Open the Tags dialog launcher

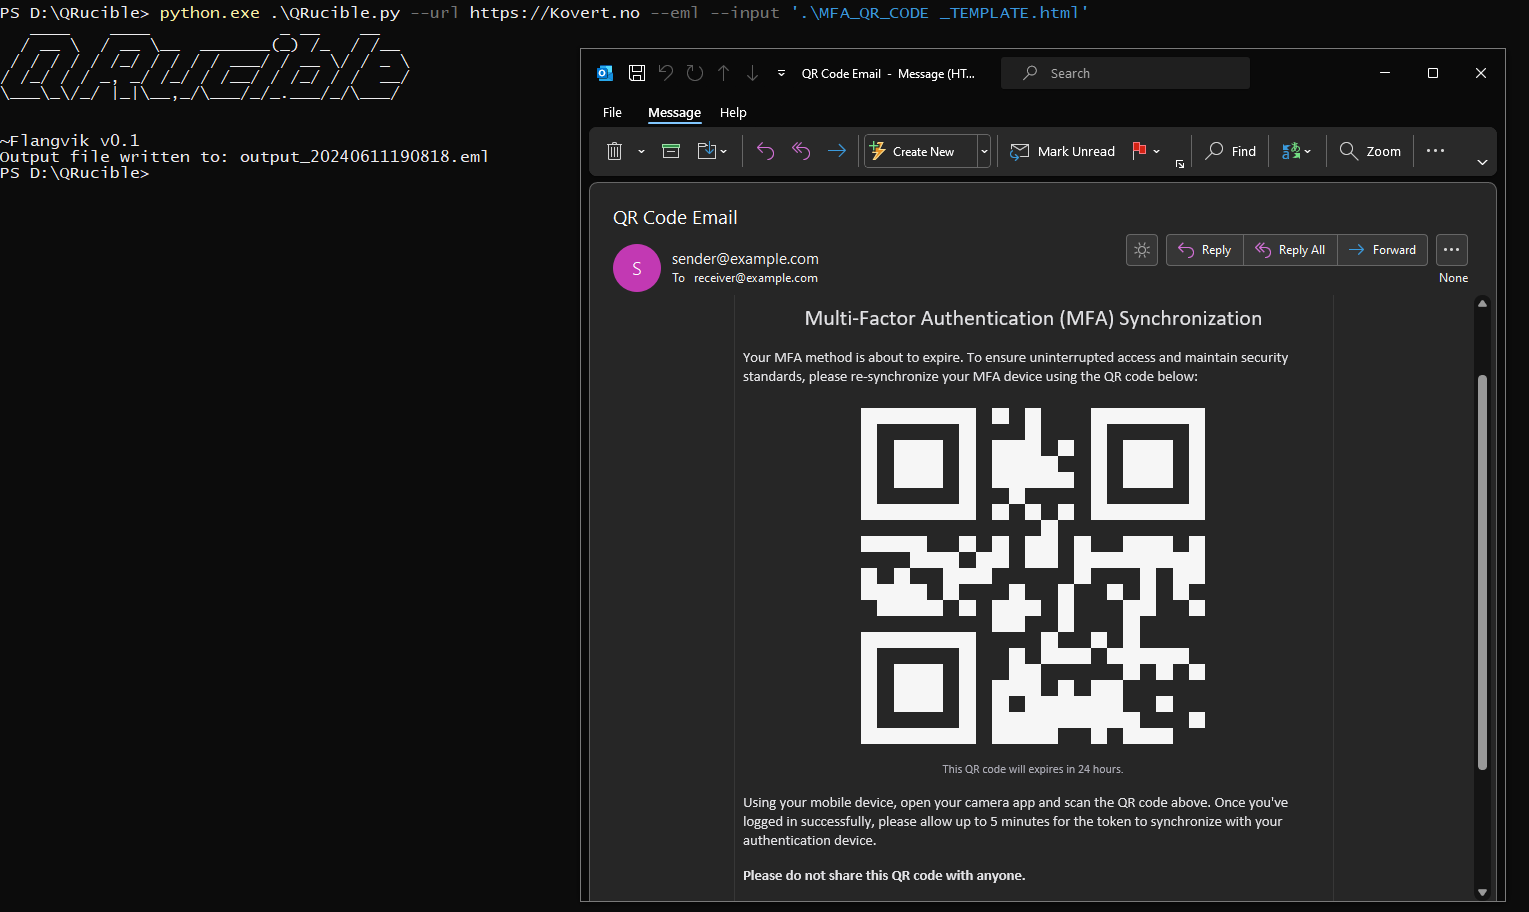point(1180,164)
